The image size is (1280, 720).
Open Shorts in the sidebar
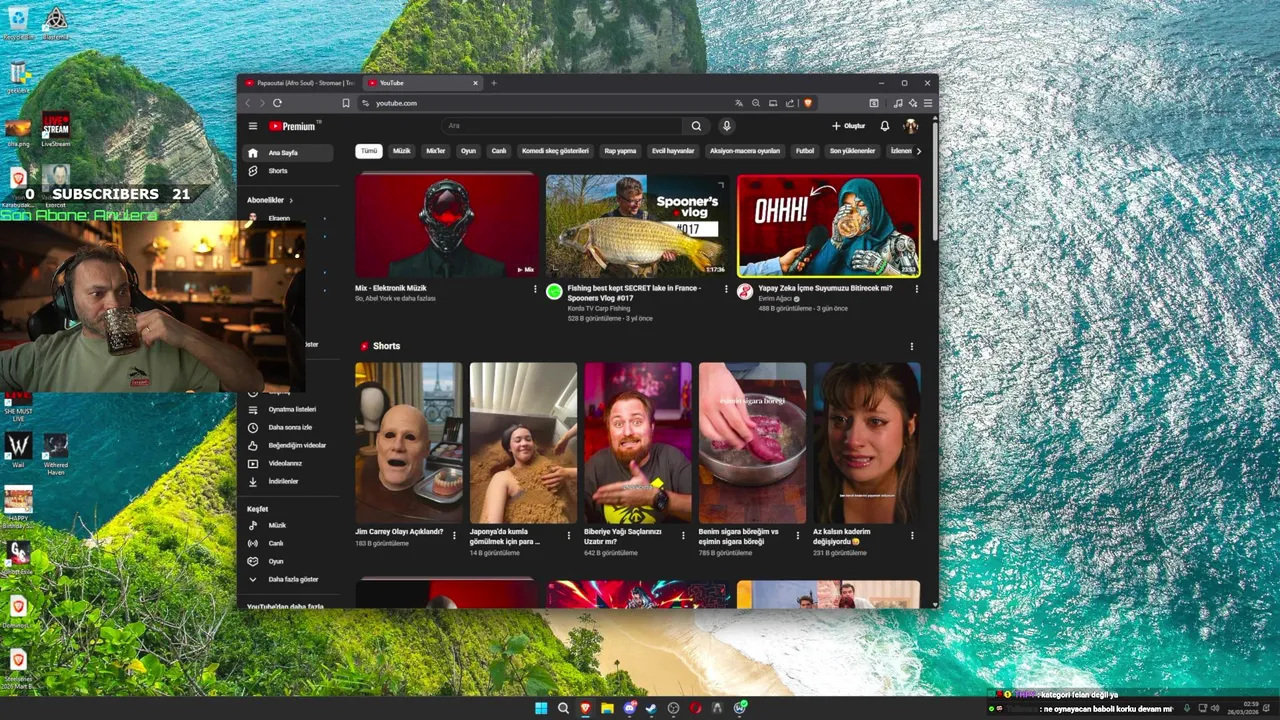pos(288,171)
